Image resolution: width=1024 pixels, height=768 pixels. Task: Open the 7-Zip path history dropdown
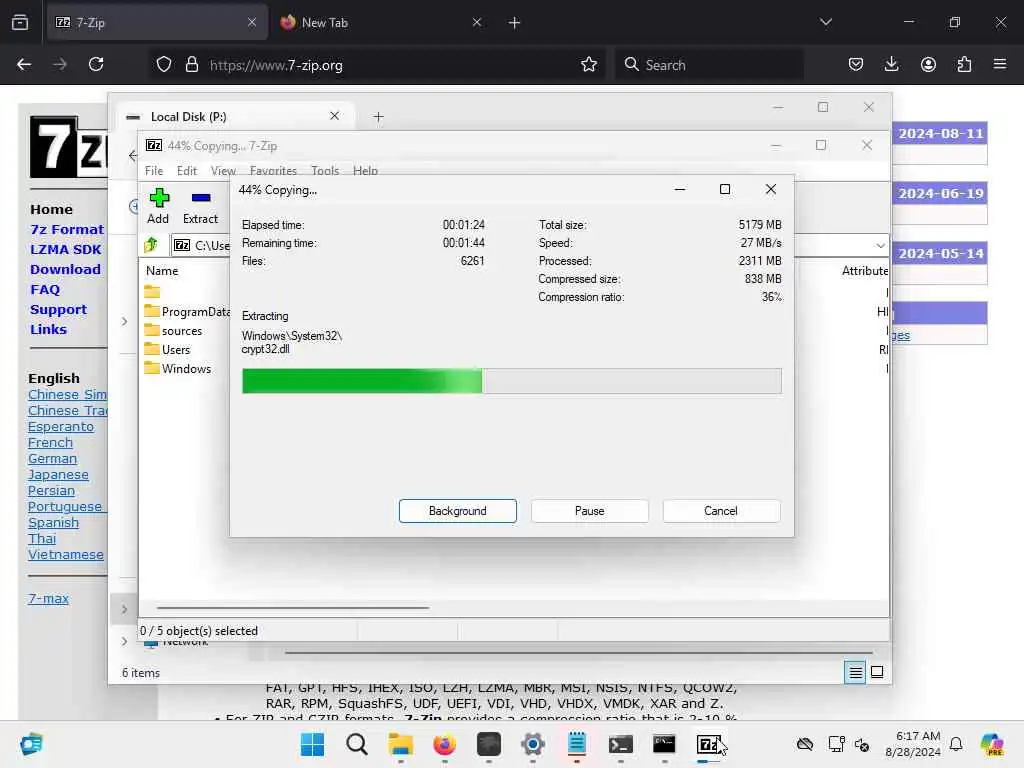click(880, 246)
